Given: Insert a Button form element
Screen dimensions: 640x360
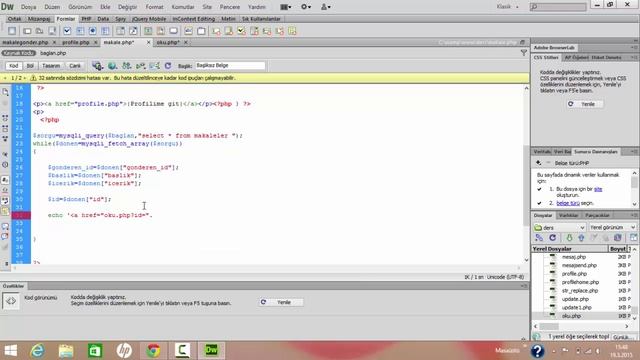Looking at the screenshot, I should point(173,31).
